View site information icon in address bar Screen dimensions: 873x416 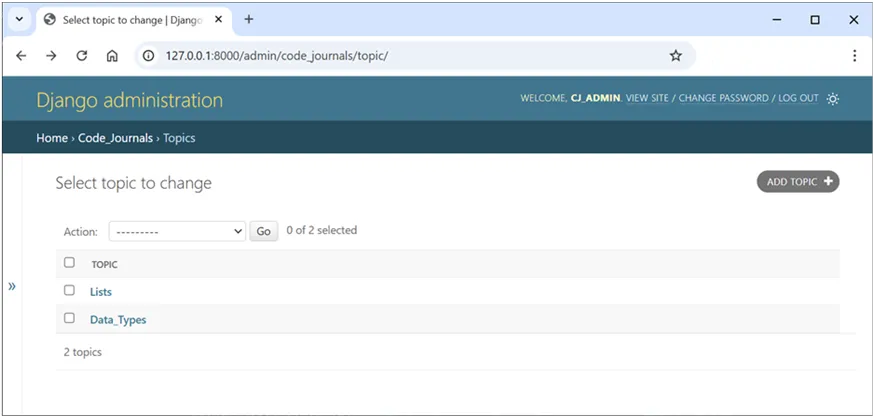pos(148,56)
